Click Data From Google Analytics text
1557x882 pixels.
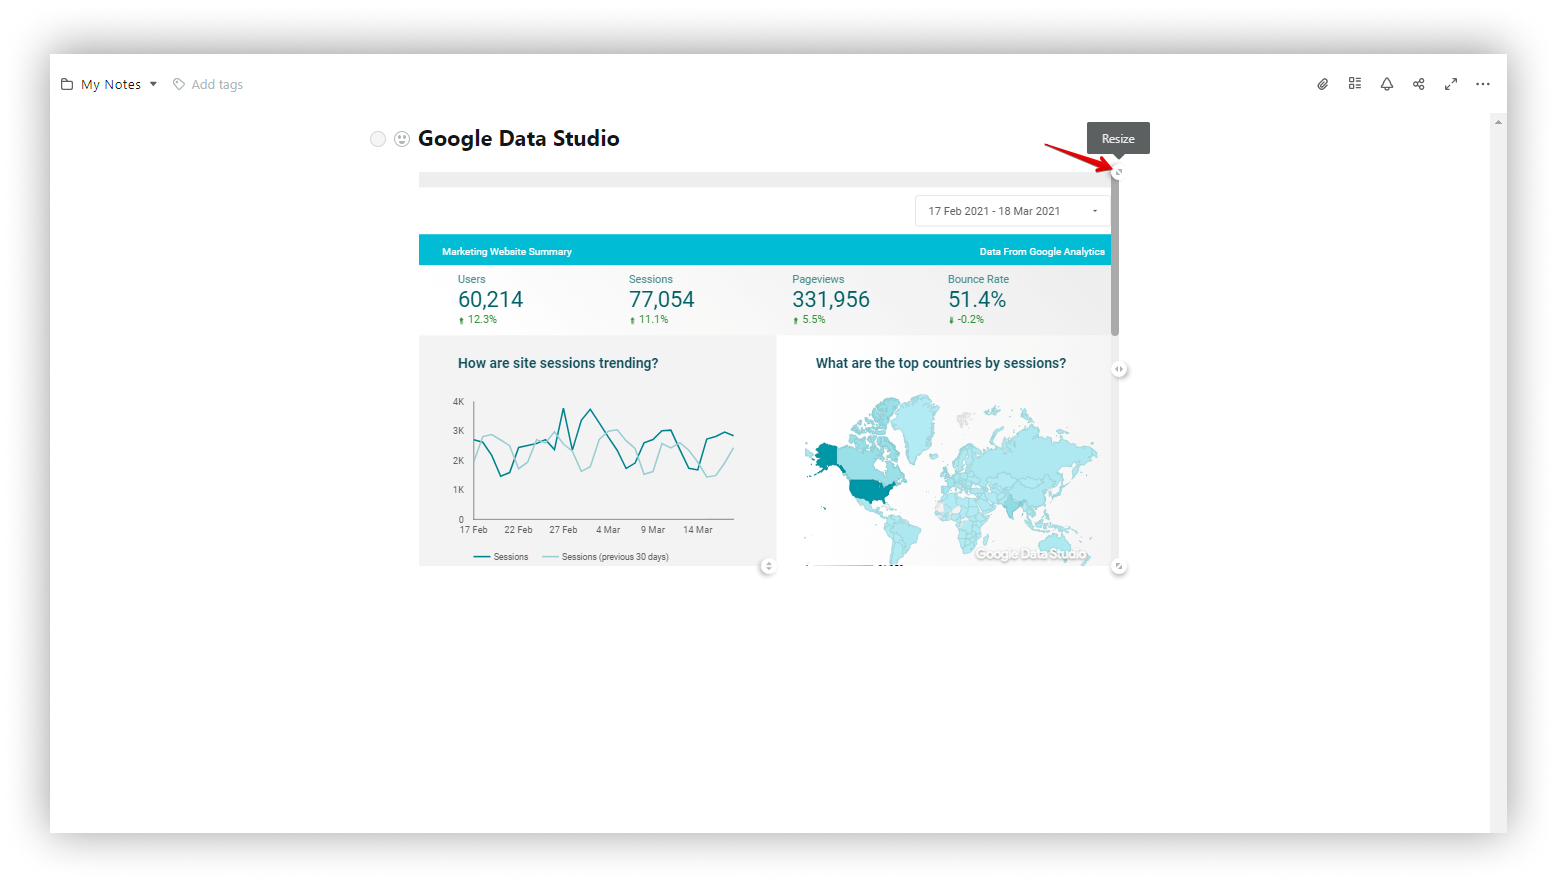pyautogui.click(x=1042, y=252)
